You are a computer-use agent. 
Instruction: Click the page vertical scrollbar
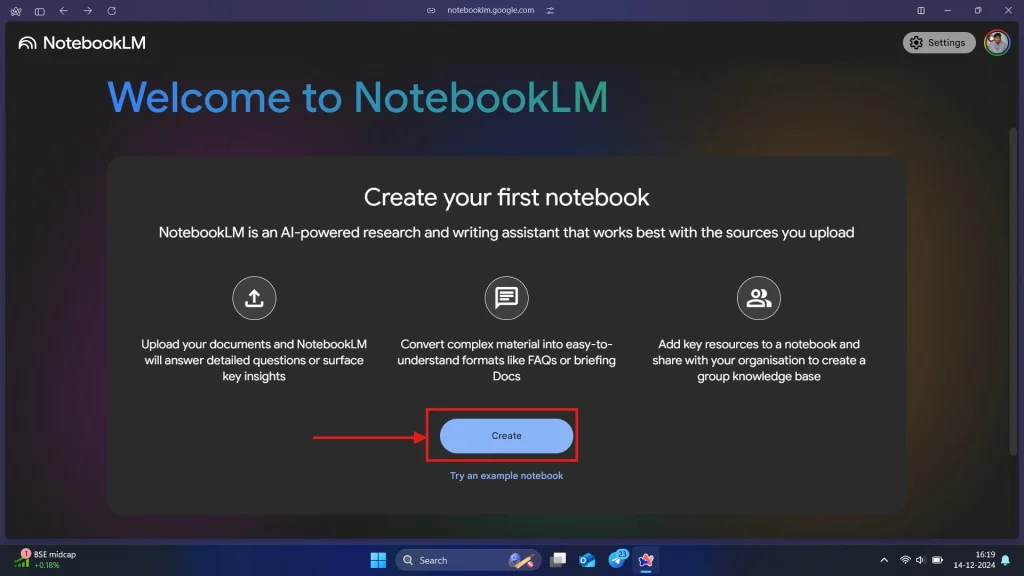click(x=1013, y=291)
